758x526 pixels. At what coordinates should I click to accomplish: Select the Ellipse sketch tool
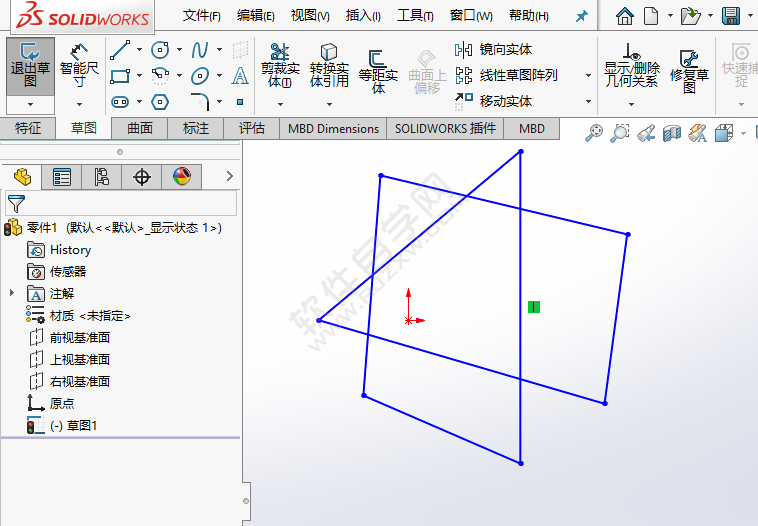tap(200, 76)
